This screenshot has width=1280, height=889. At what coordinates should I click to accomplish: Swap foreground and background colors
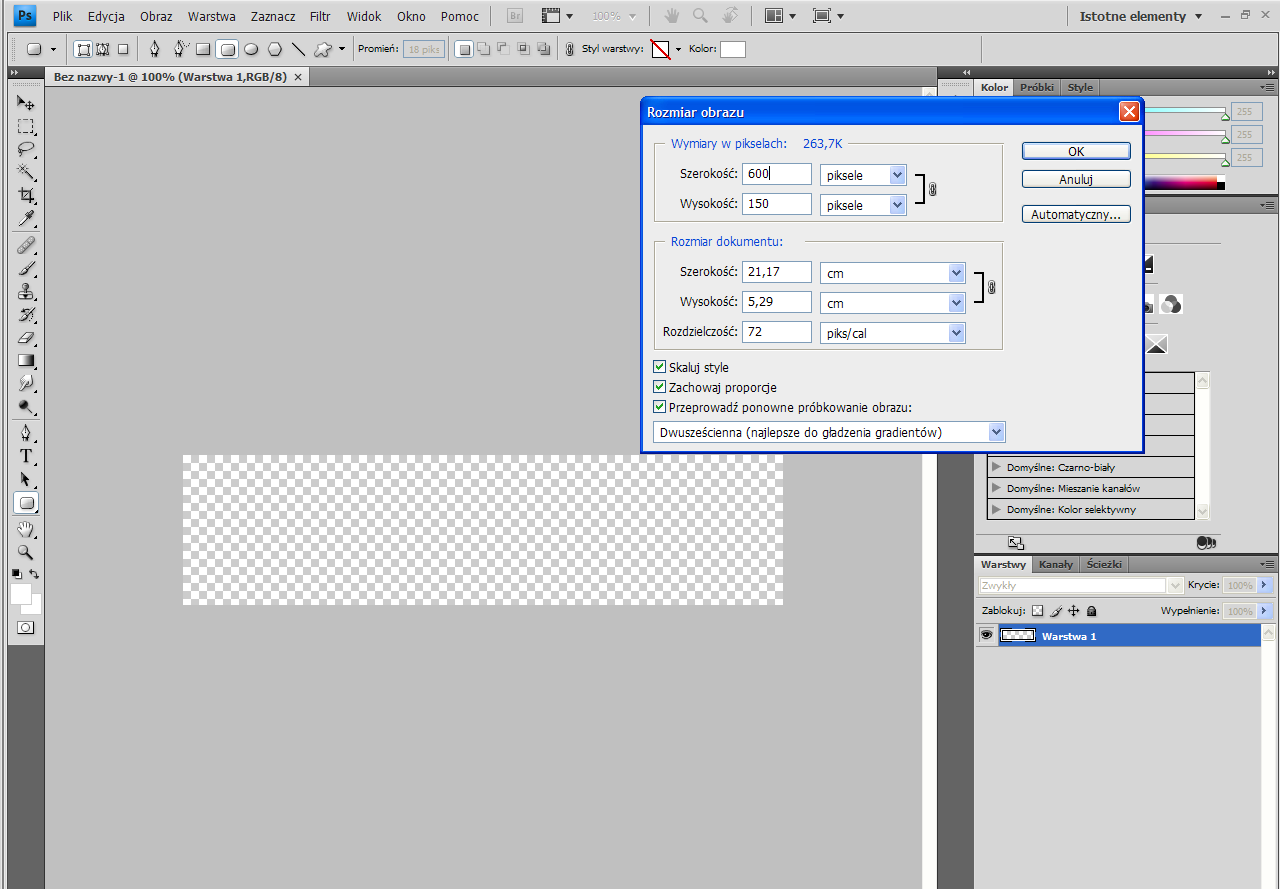tap(35, 574)
